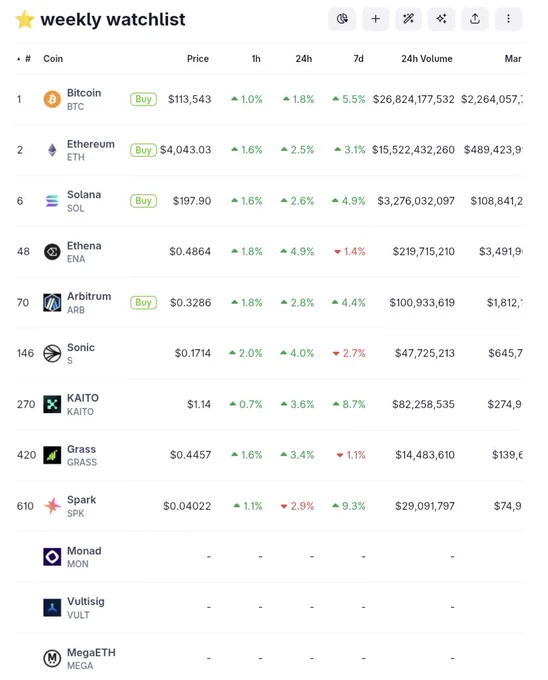The width and height of the screenshot is (548, 680).
Task: Add a coin with plus button
Action: pos(375,19)
